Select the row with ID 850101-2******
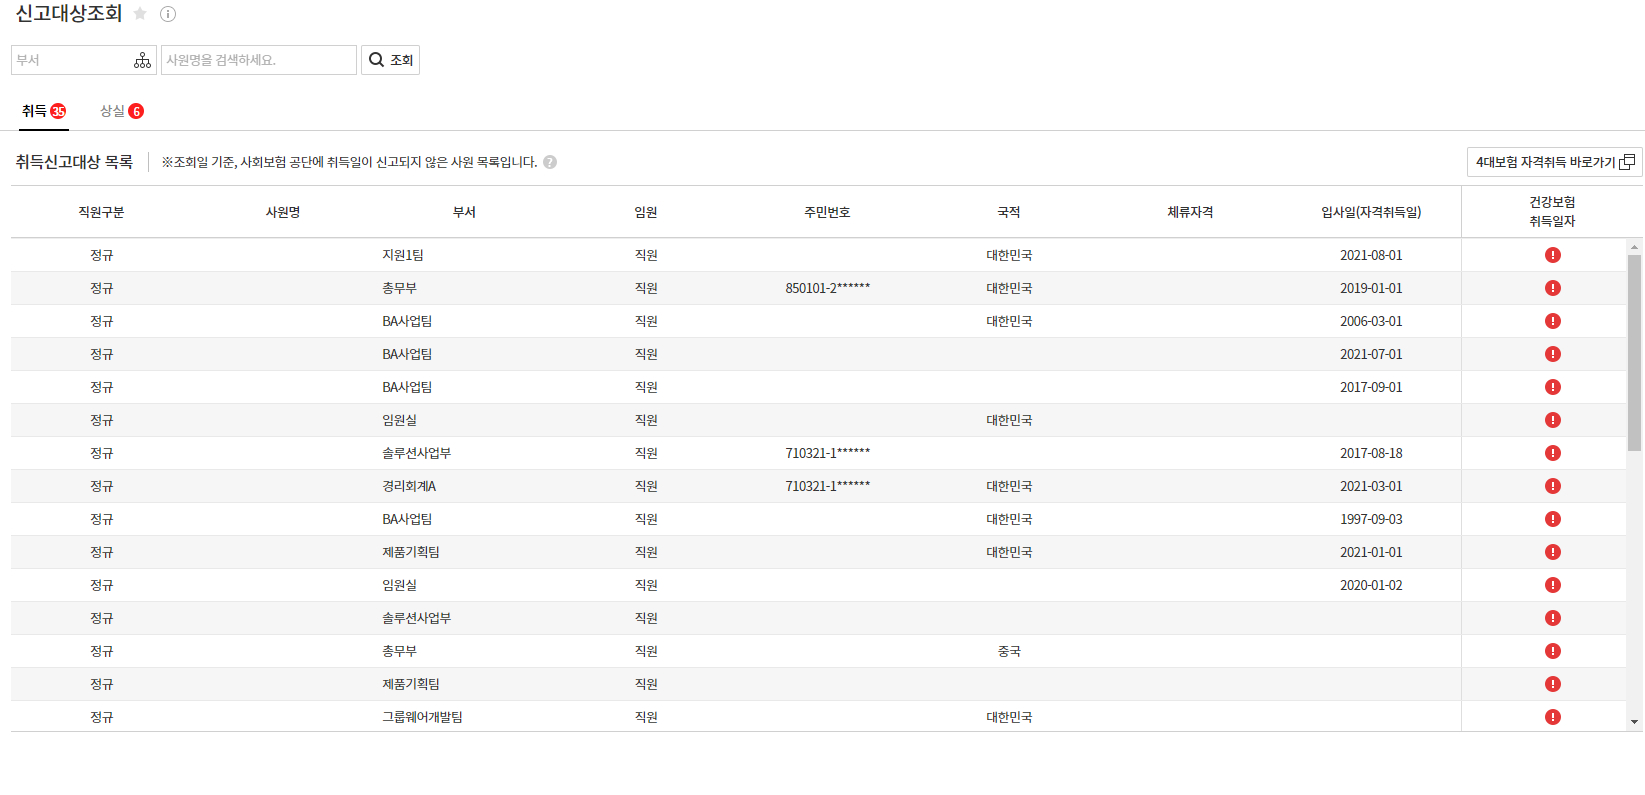Screen dimensions: 1645x795 (x=827, y=288)
